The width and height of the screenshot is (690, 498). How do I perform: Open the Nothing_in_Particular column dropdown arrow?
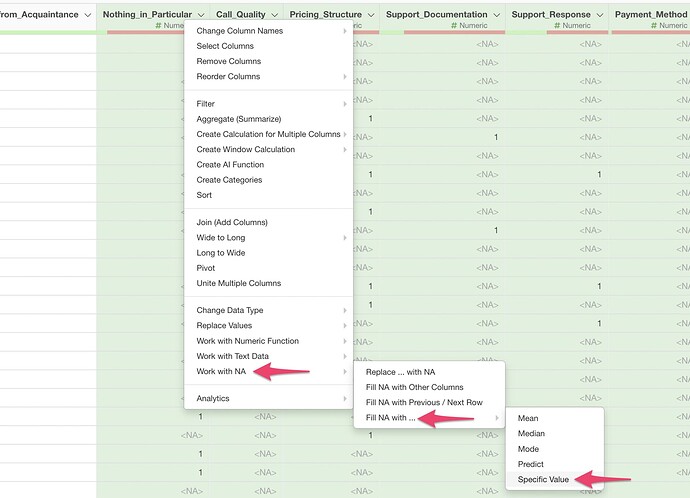coord(202,15)
